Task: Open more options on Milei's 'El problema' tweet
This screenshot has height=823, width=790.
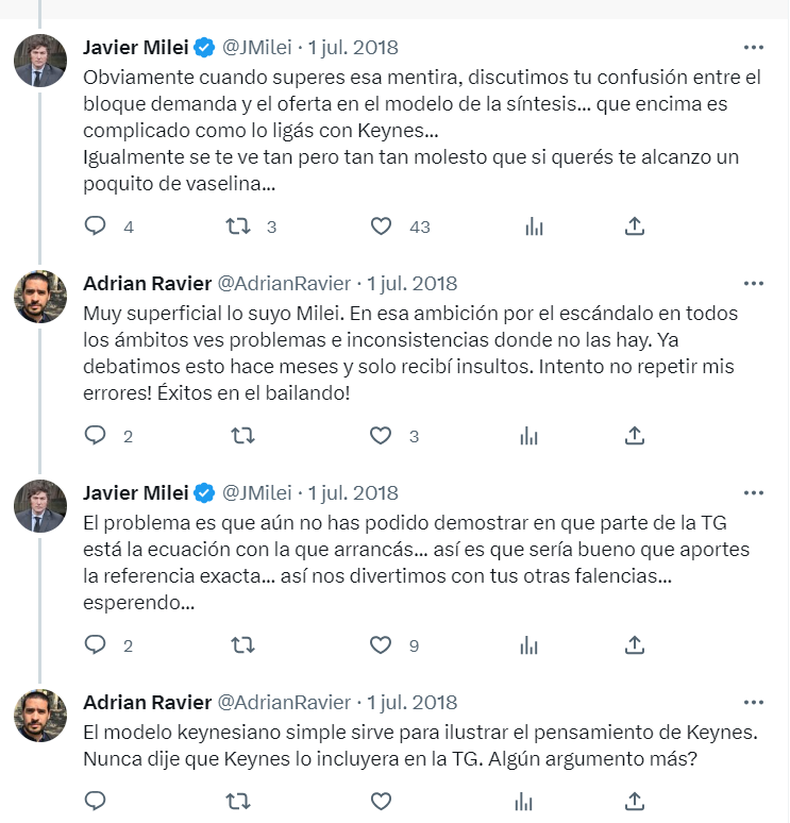Action: 753,493
